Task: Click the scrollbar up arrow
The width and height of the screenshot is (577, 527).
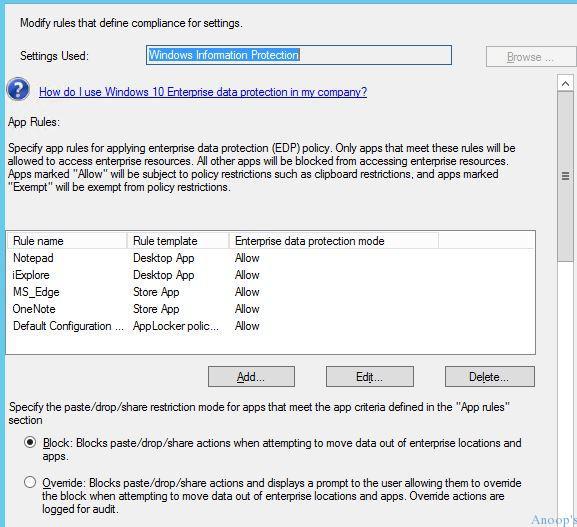Action: [x=565, y=84]
